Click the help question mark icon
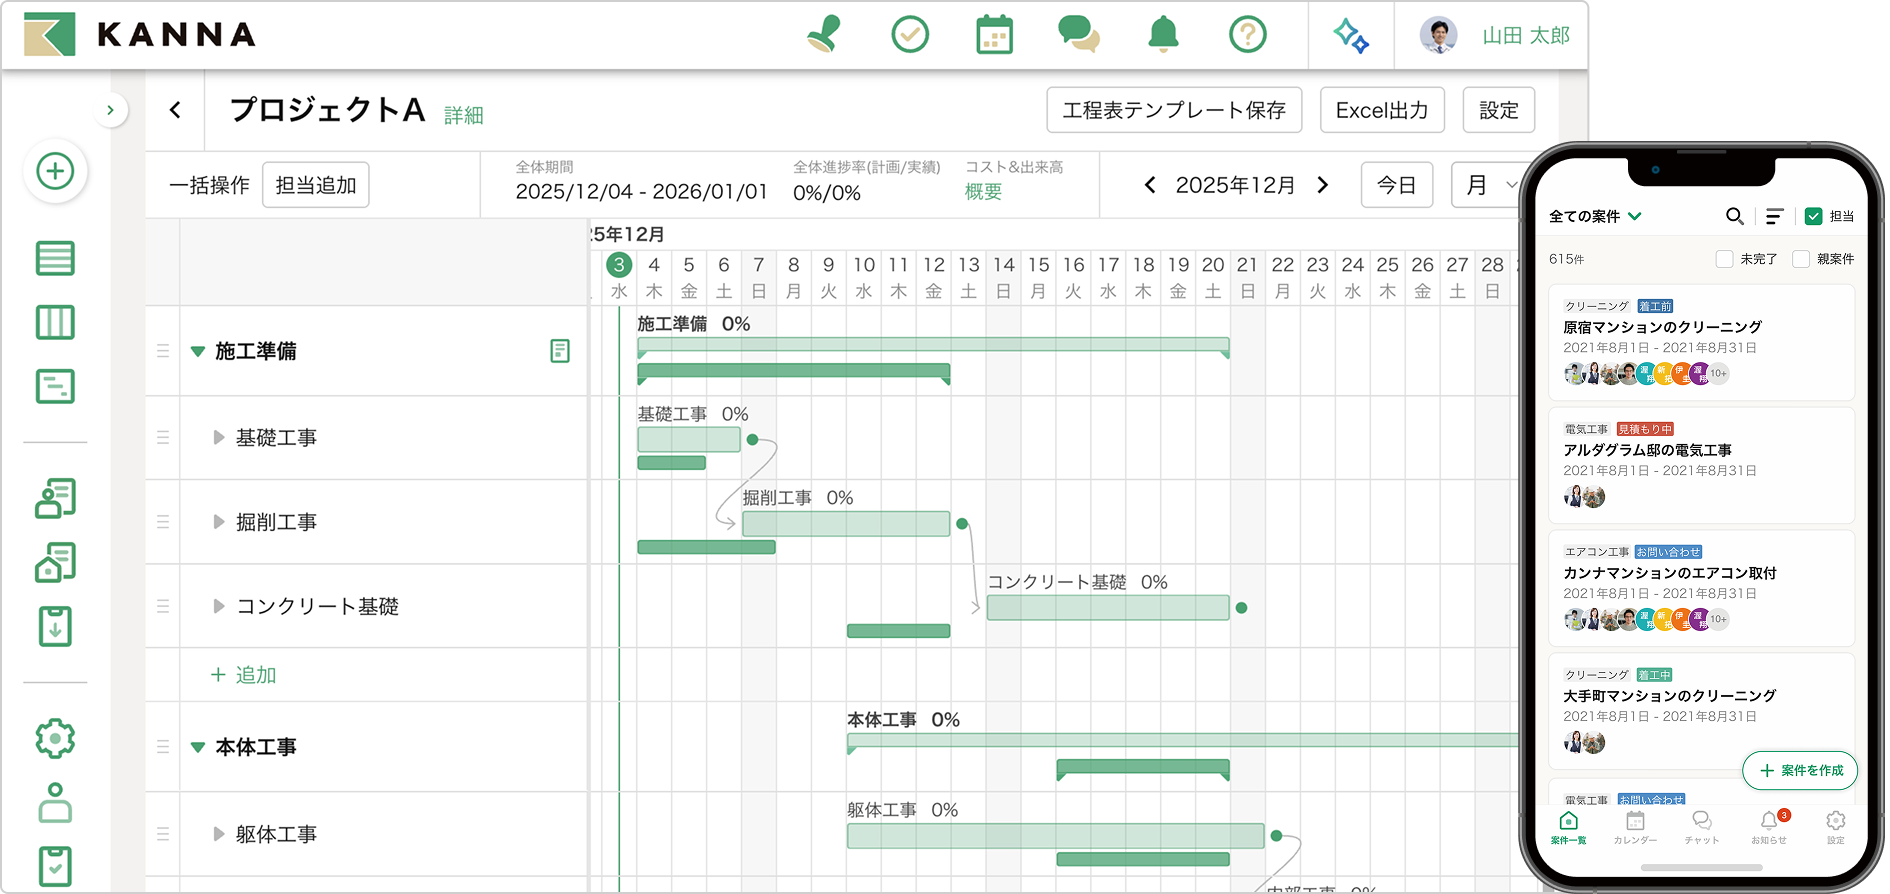The height and width of the screenshot is (894, 1890). tap(1248, 35)
